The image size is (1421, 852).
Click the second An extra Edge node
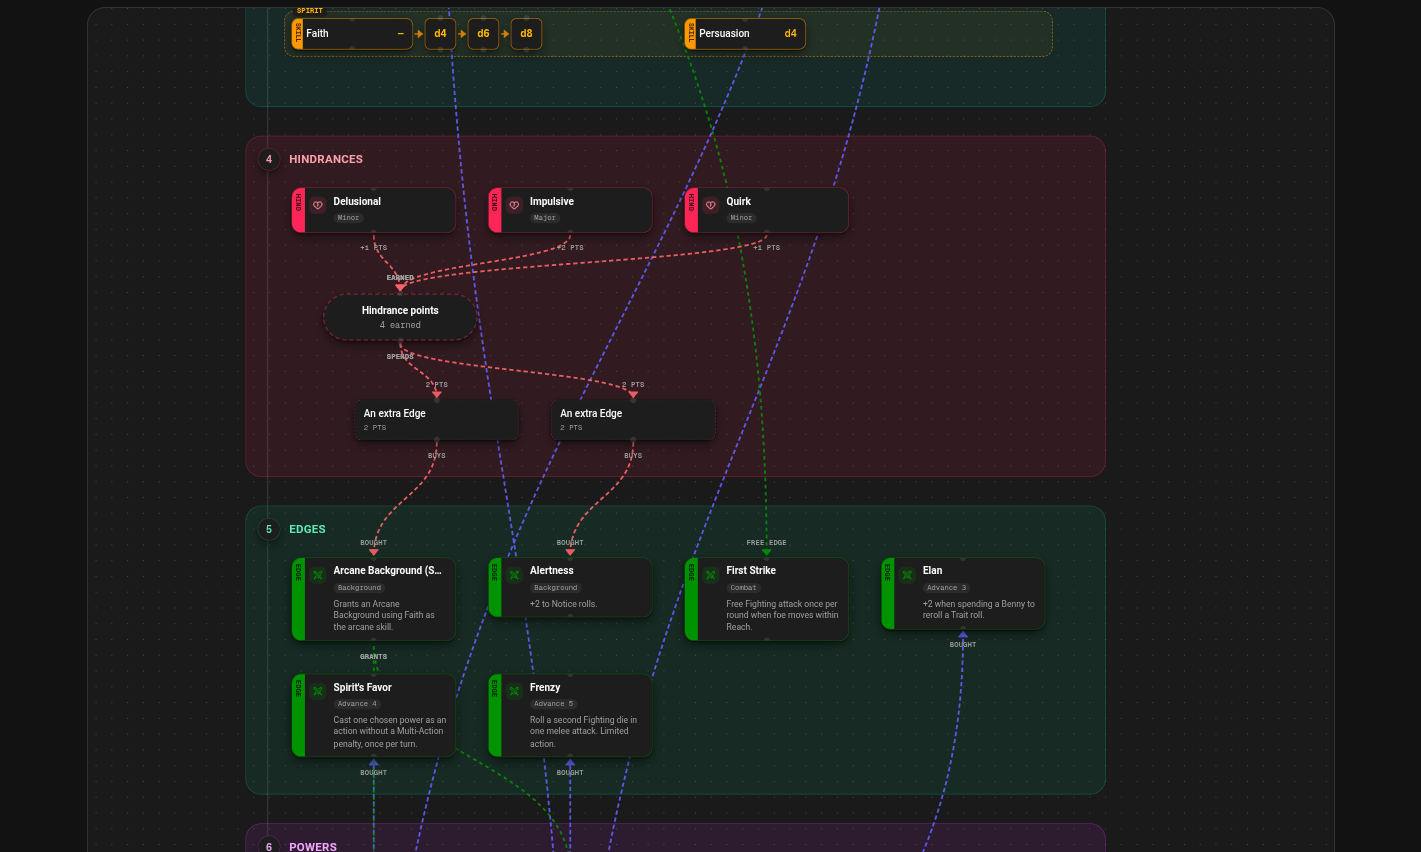pos(633,420)
